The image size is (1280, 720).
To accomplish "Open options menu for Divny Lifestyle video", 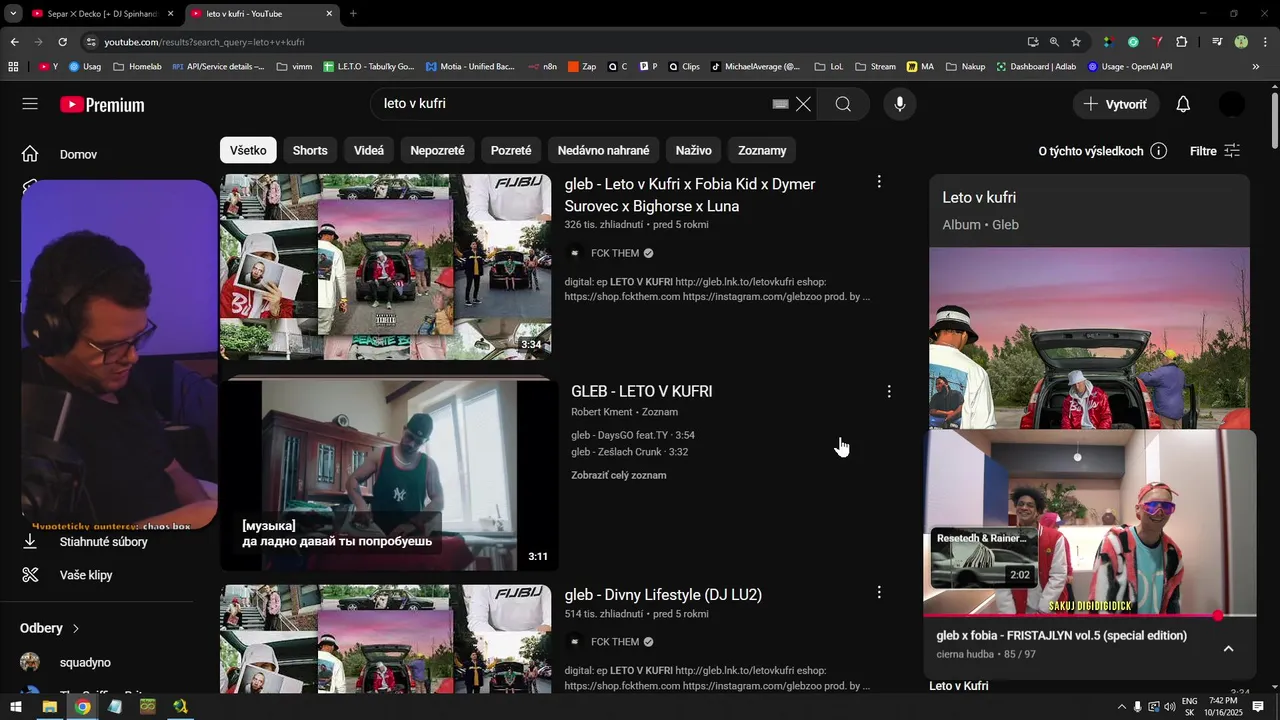I will click(x=879, y=593).
